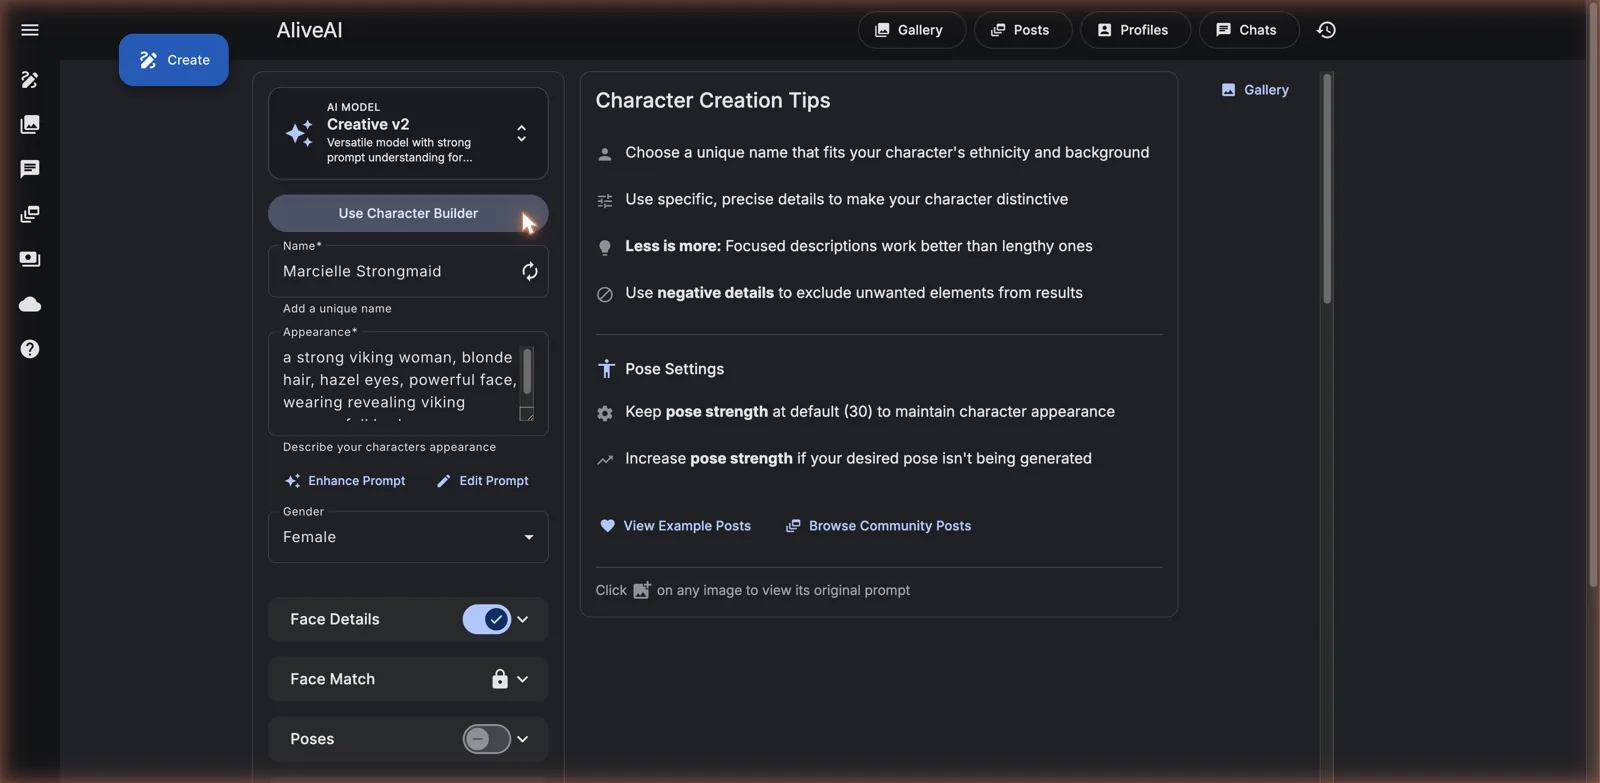Click the image prompt icon in footer hint

(x=642, y=590)
